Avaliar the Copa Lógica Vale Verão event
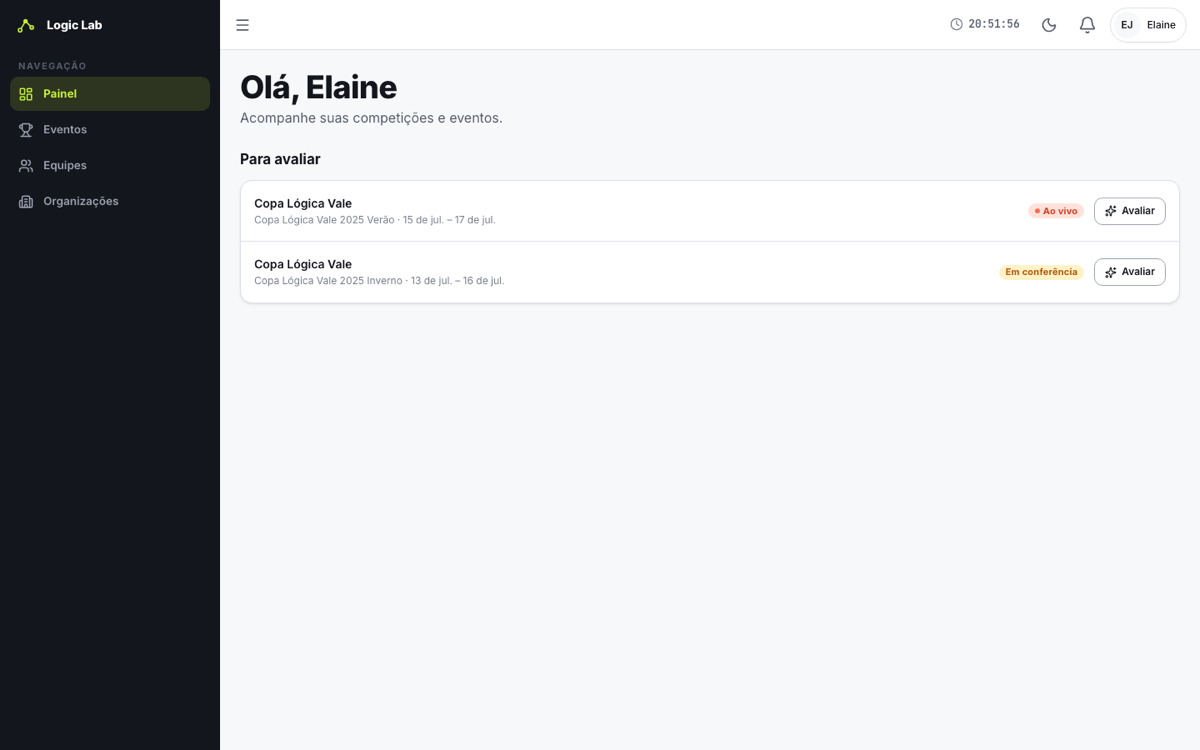Viewport: 1200px width, 750px height. [x=1129, y=211]
